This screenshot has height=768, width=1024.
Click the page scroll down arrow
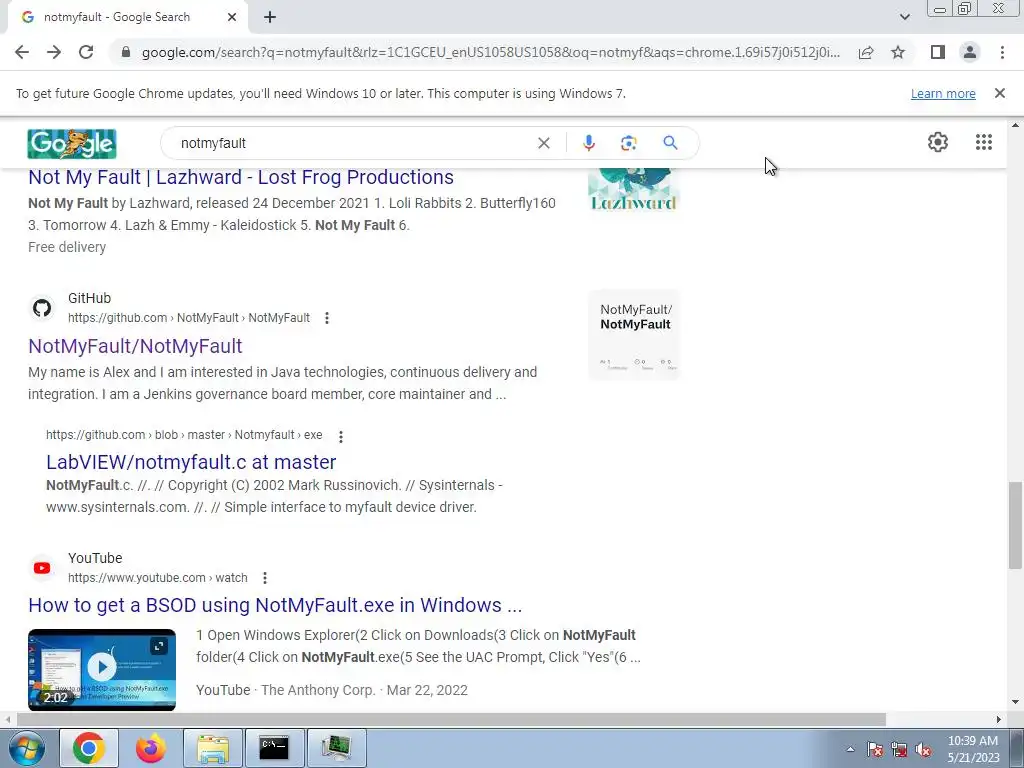point(1015,703)
